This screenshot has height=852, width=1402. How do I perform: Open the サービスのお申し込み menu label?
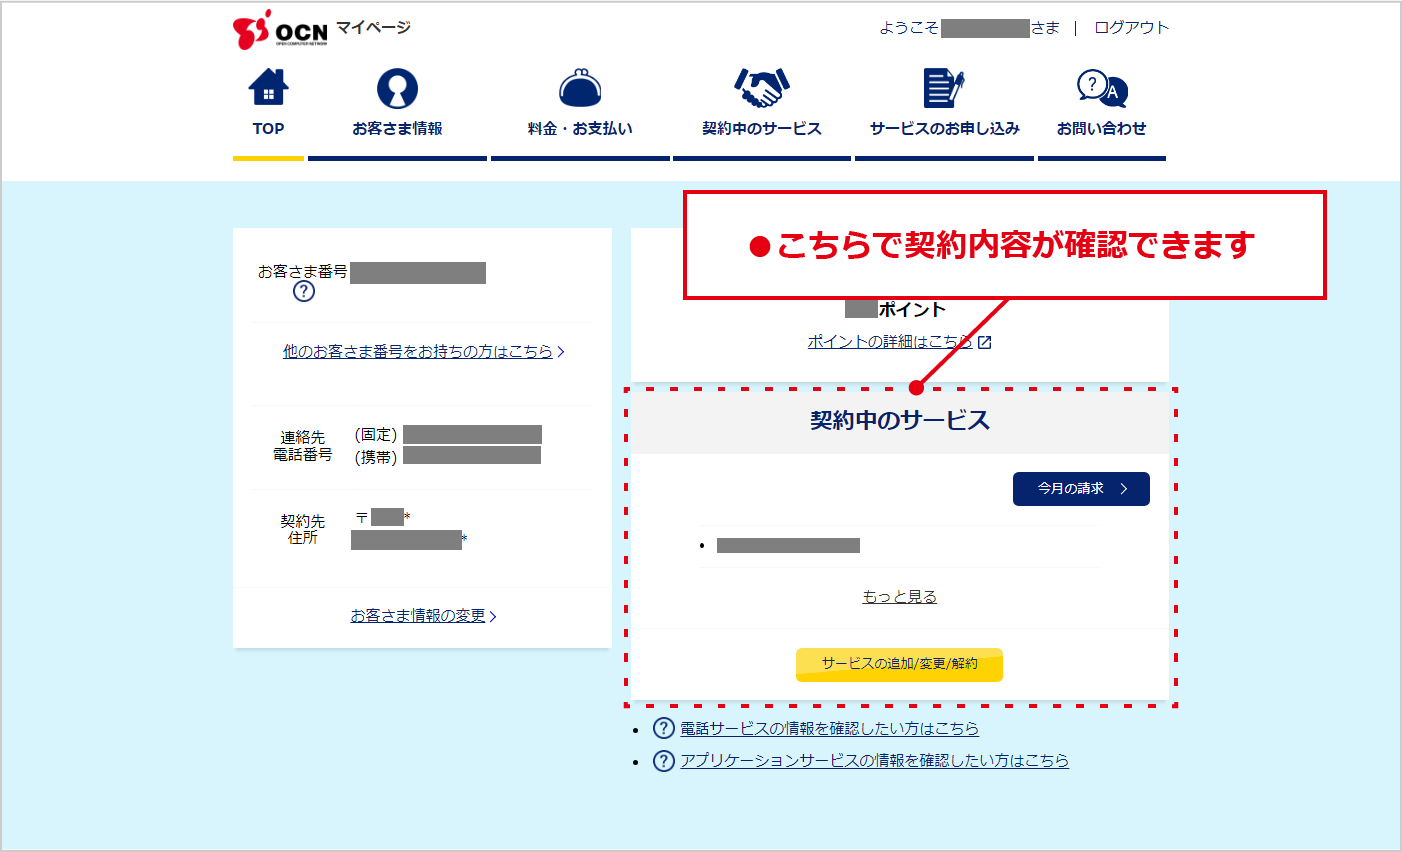pos(945,128)
